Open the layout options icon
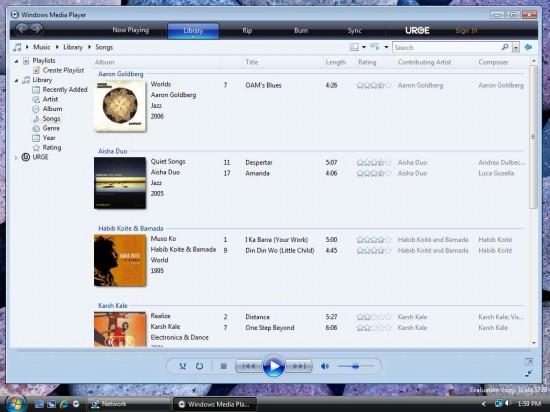Screen dimensions: 550x412 click(354, 47)
